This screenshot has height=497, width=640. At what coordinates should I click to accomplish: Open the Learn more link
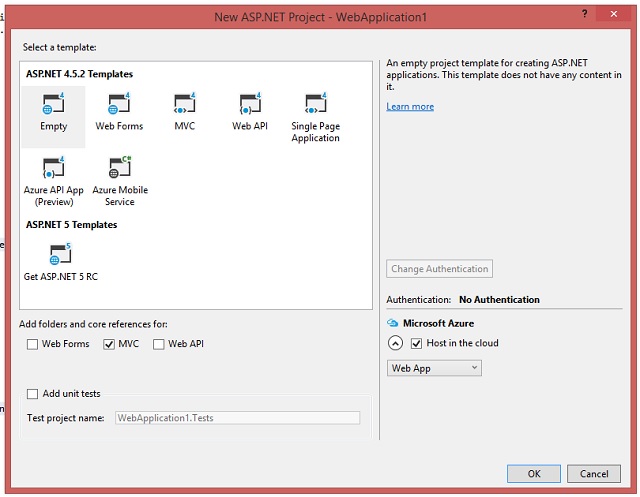[410, 106]
